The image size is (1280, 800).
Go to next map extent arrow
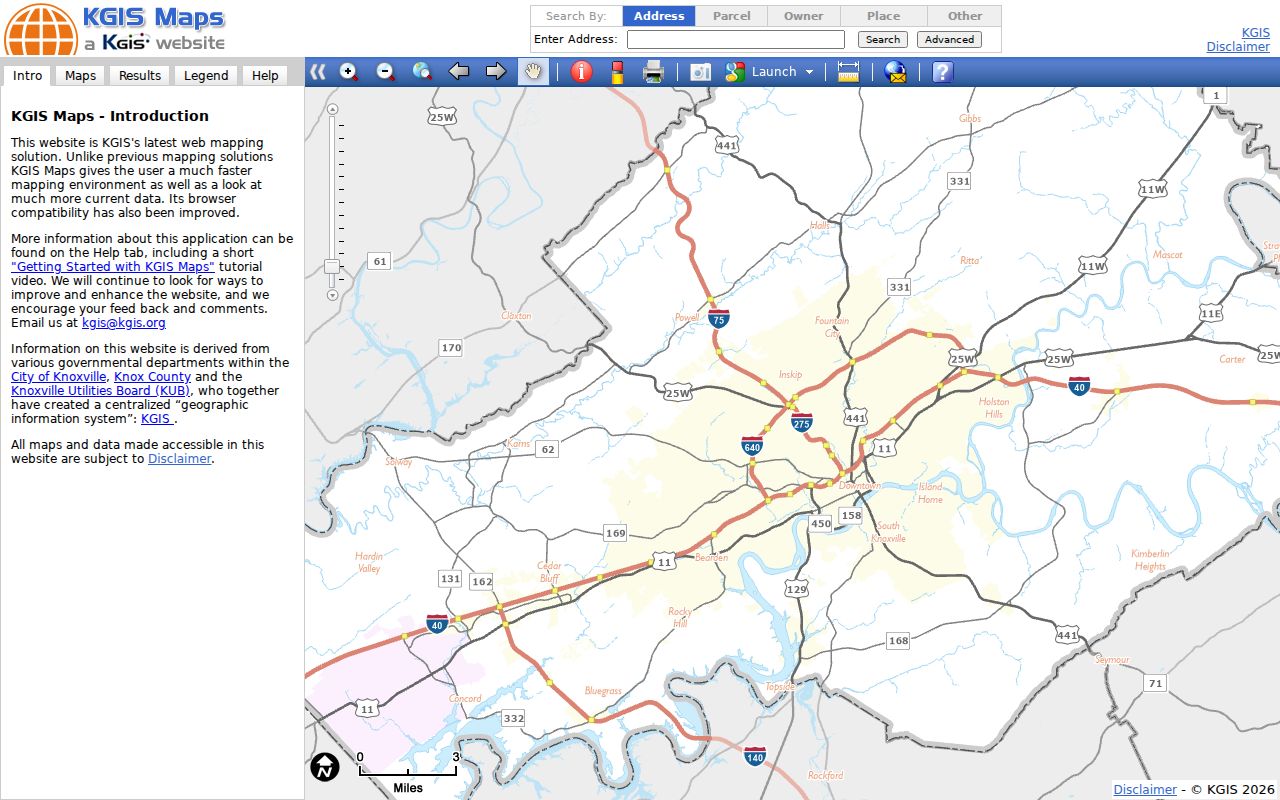(496, 72)
